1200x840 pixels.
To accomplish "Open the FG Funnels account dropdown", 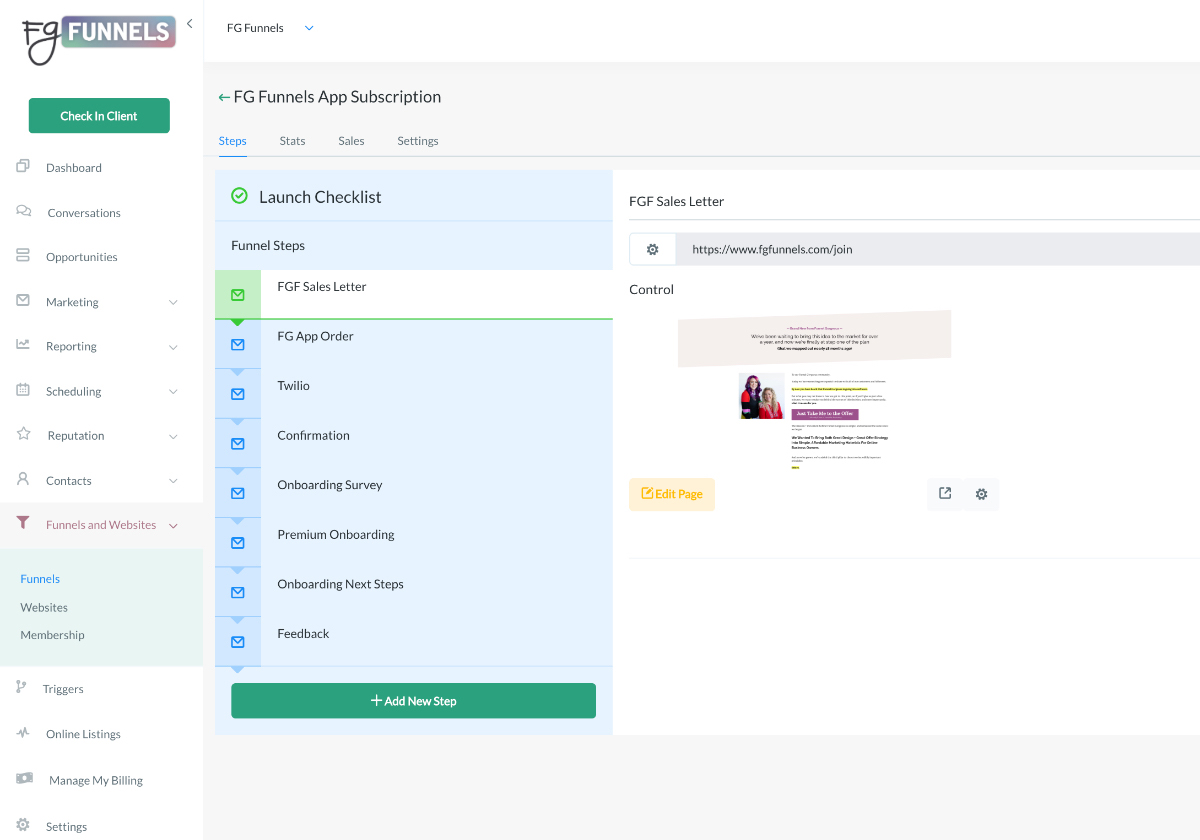I will coord(309,28).
